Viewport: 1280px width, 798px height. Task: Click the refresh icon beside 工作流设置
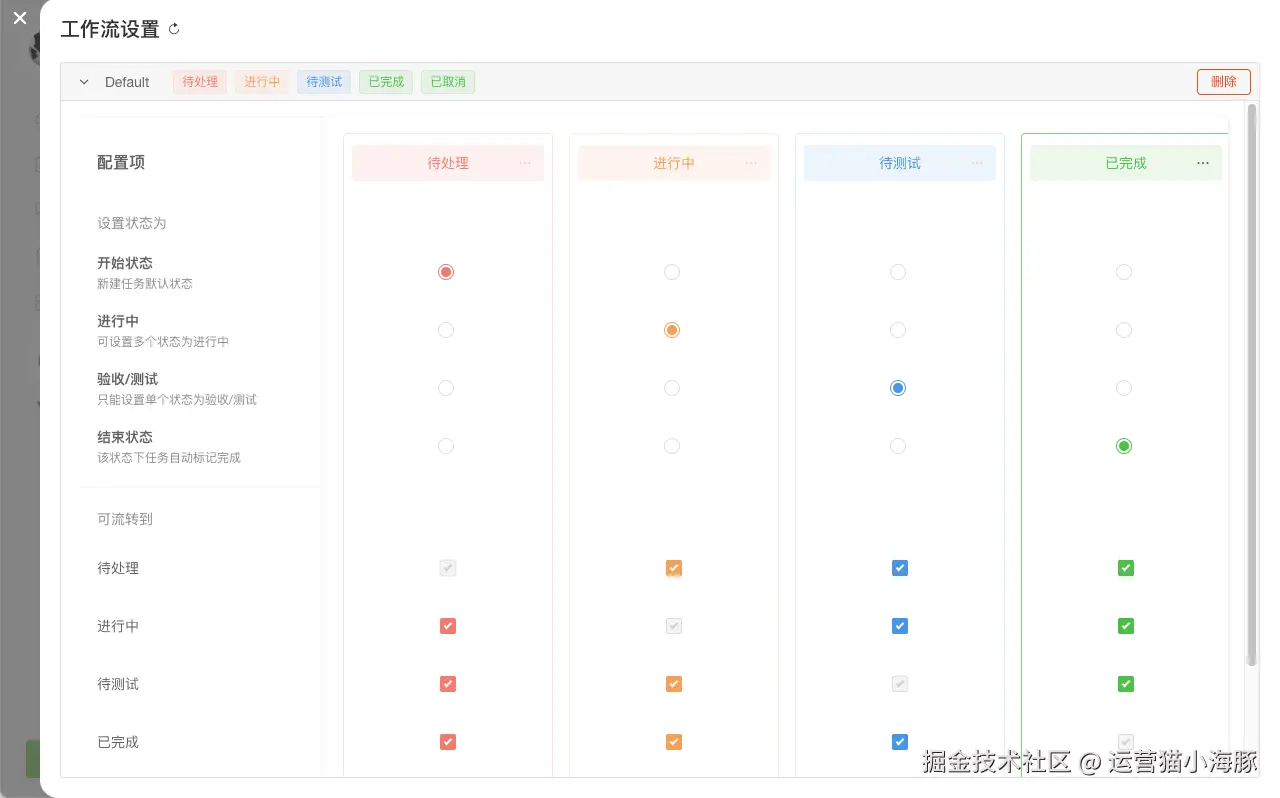click(174, 29)
